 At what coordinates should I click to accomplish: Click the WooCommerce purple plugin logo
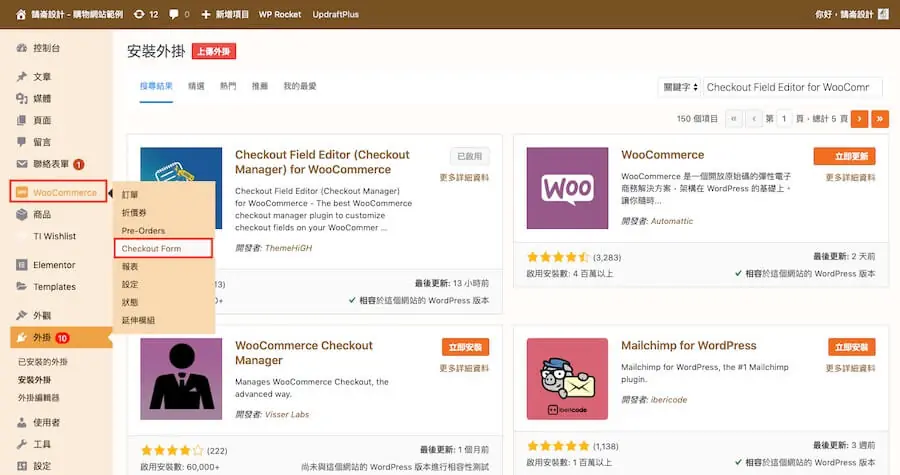pos(567,188)
